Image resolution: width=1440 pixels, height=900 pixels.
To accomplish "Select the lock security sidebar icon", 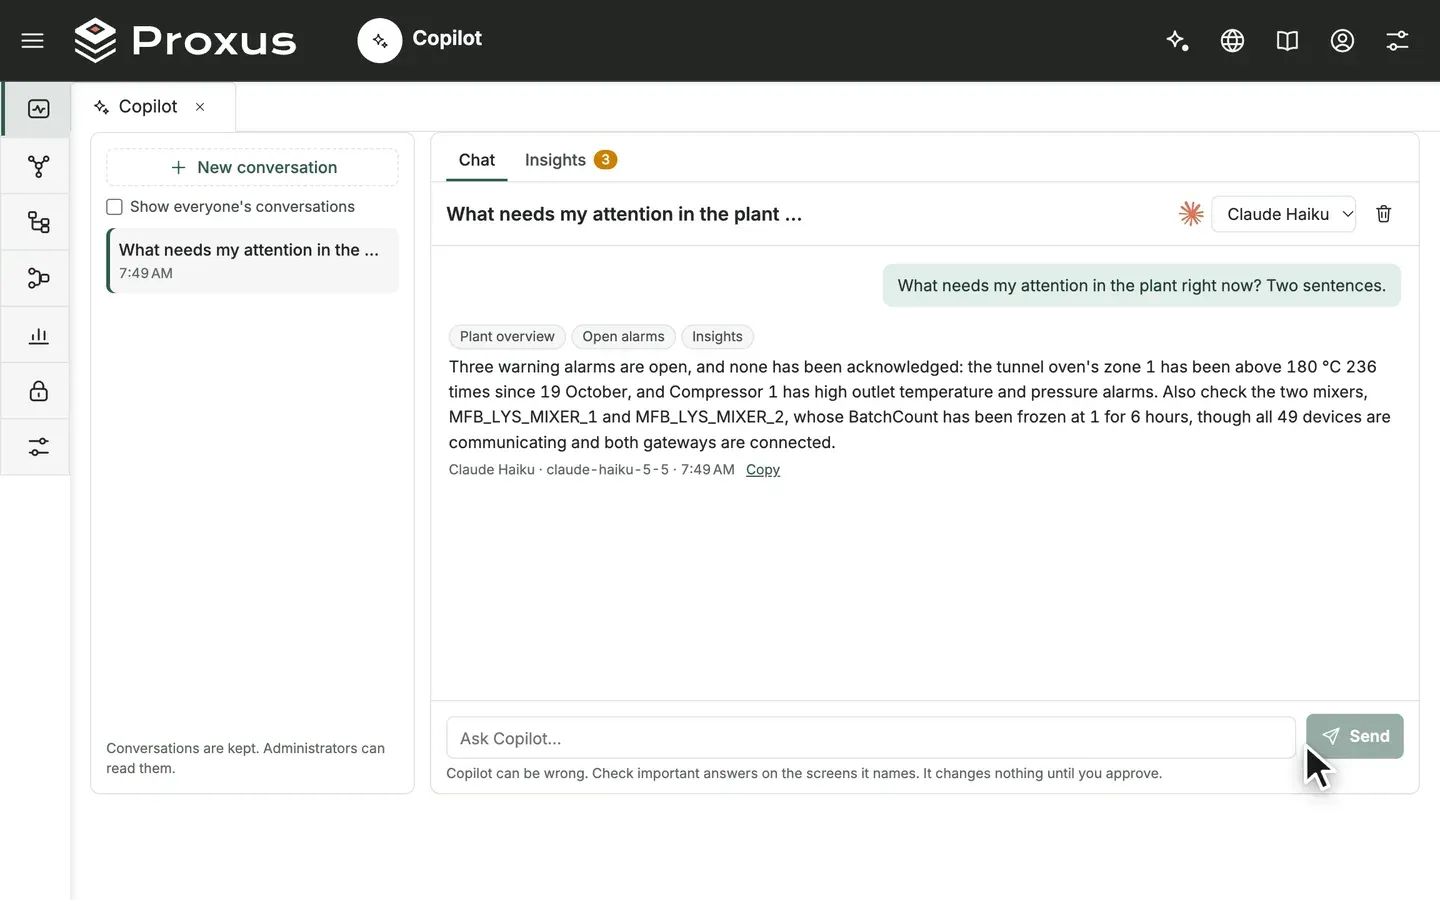I will (38, 391).
